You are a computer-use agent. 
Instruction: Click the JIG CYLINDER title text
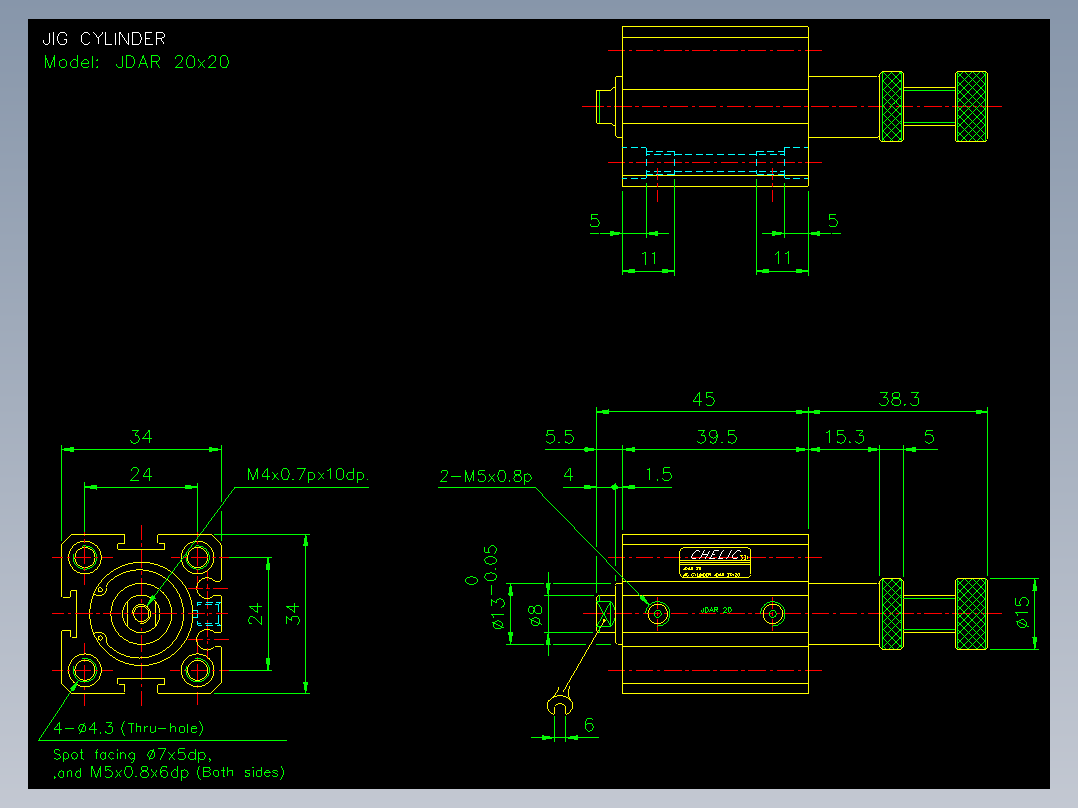104,39
